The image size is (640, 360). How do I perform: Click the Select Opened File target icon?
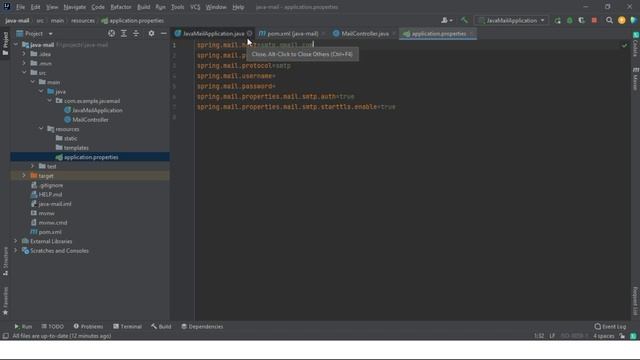[111, 33]
